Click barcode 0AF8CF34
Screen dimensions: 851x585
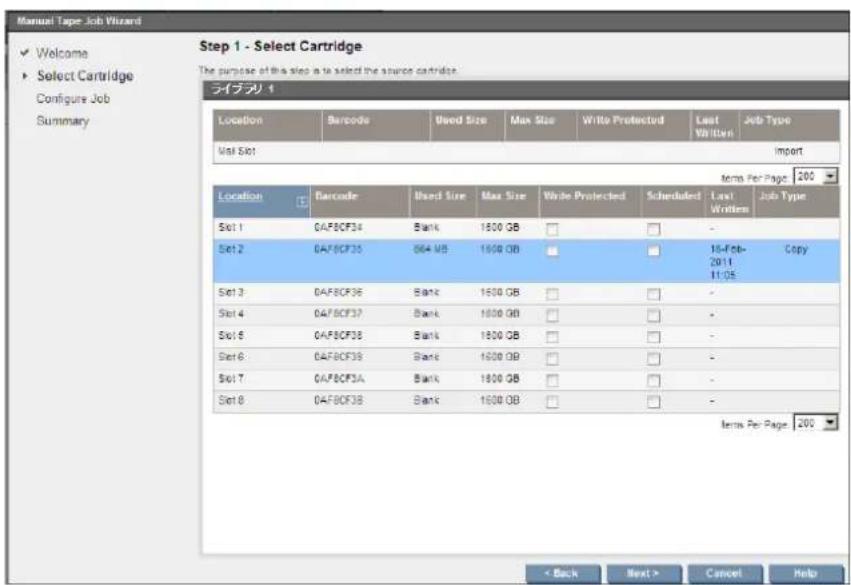click(338, 227)
